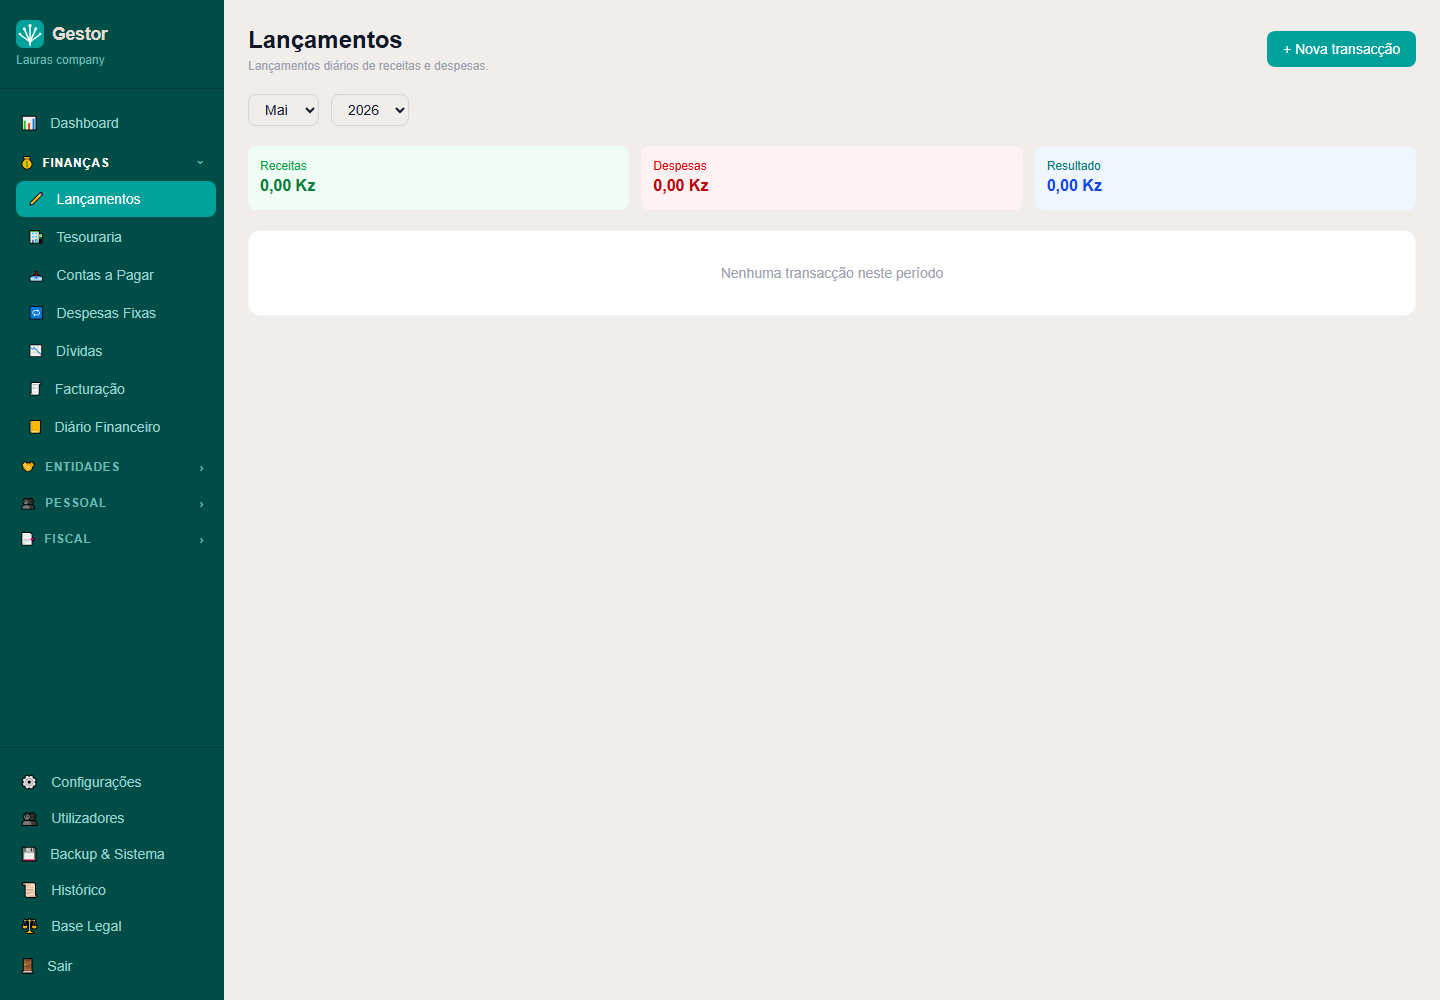Screen dimensions: 1440x1000
Task: Click the Entidades handshake icon
Action: [28, 467]
